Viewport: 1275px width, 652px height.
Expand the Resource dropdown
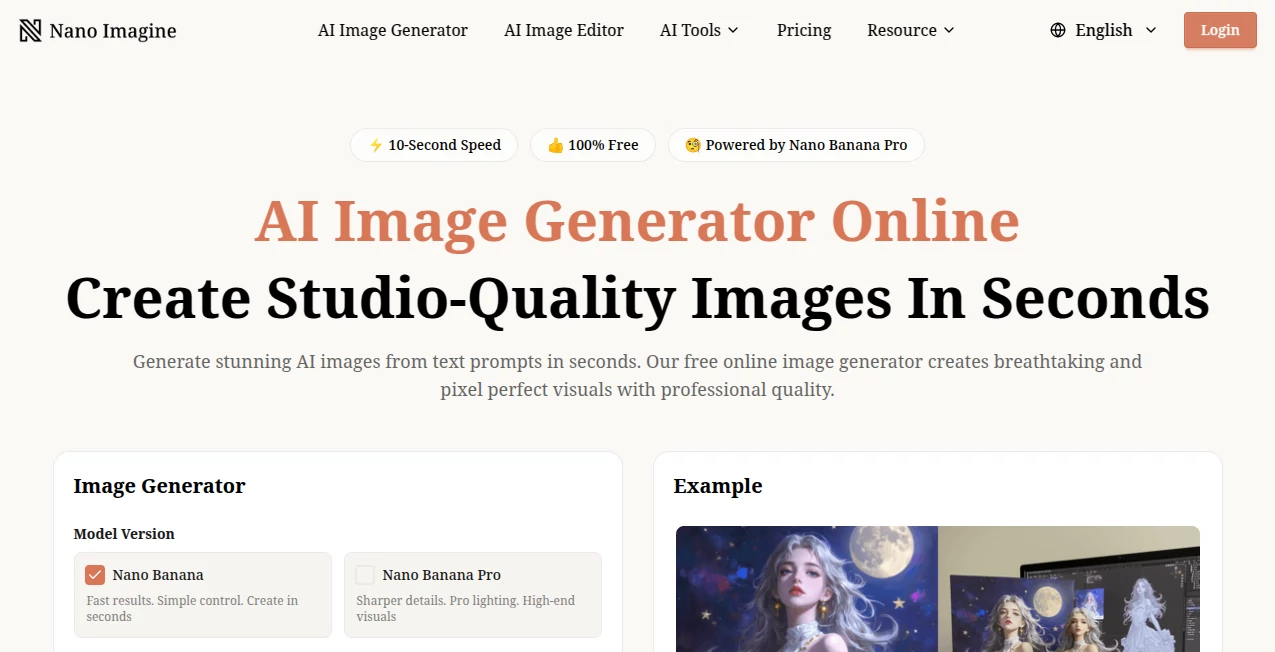click(x=909, y=30)
